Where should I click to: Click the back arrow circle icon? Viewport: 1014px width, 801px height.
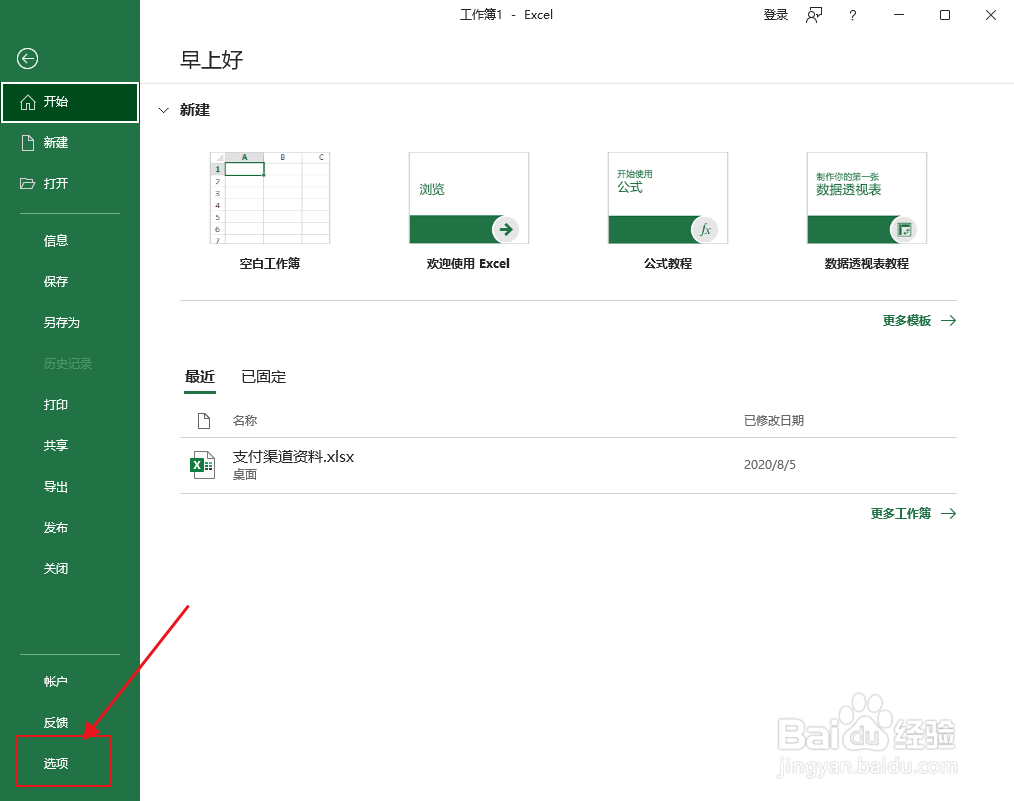point(27,59)
